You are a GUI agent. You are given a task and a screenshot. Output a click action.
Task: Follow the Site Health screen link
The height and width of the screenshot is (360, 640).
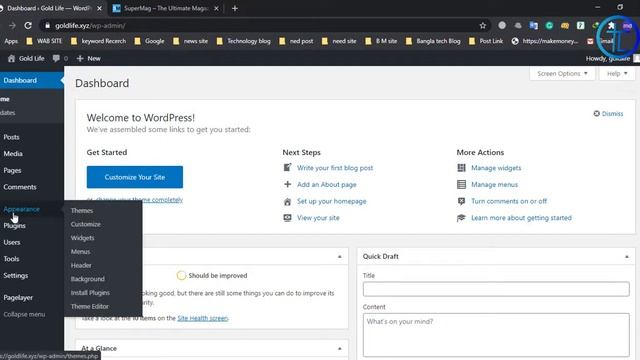202,318
